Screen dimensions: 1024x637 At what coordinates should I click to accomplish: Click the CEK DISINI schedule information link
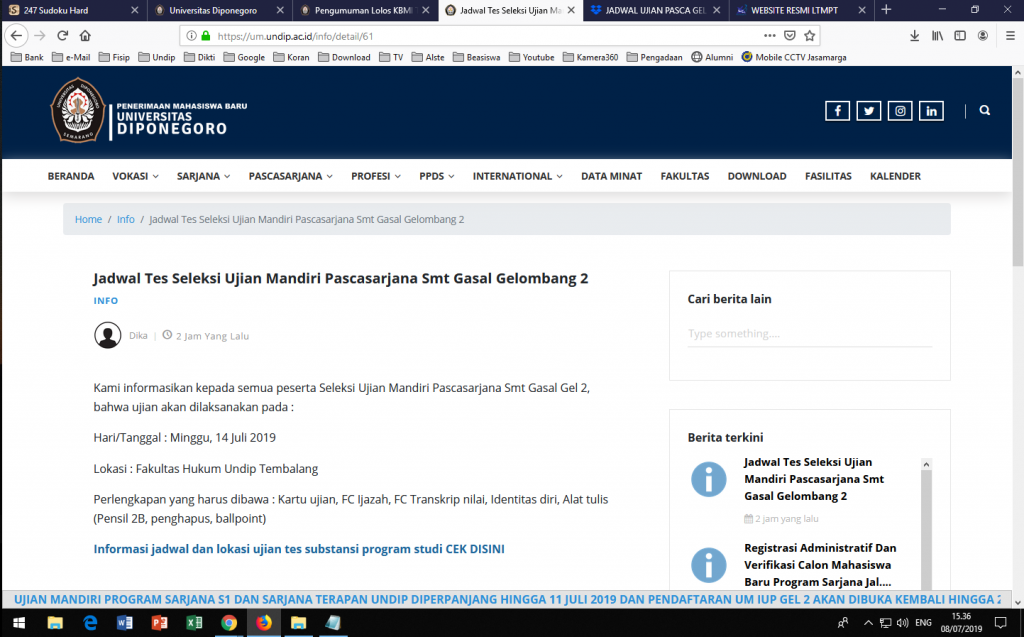(299, 549)
